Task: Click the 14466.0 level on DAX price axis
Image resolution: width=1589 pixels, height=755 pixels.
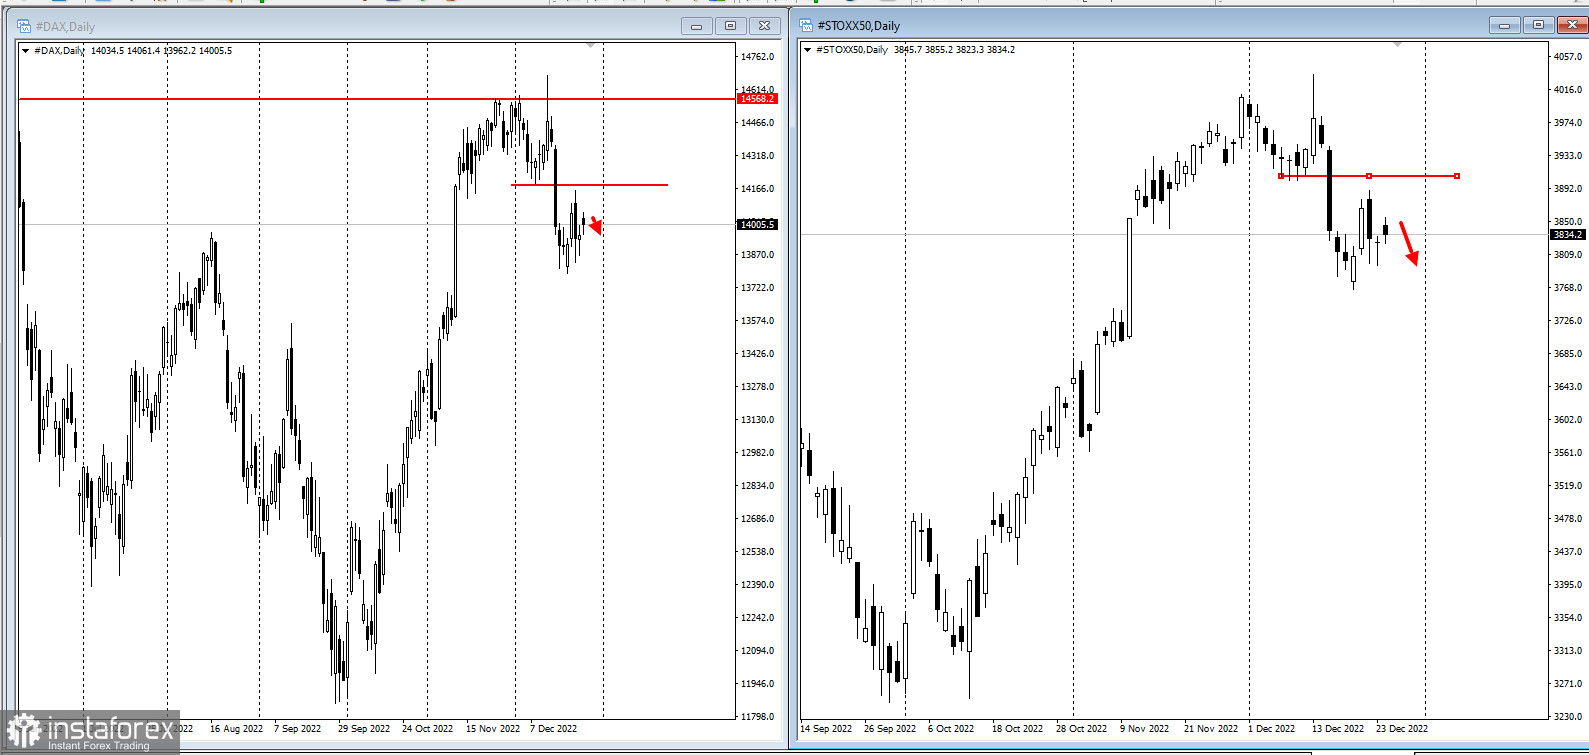Action: (x=757, y=123)
